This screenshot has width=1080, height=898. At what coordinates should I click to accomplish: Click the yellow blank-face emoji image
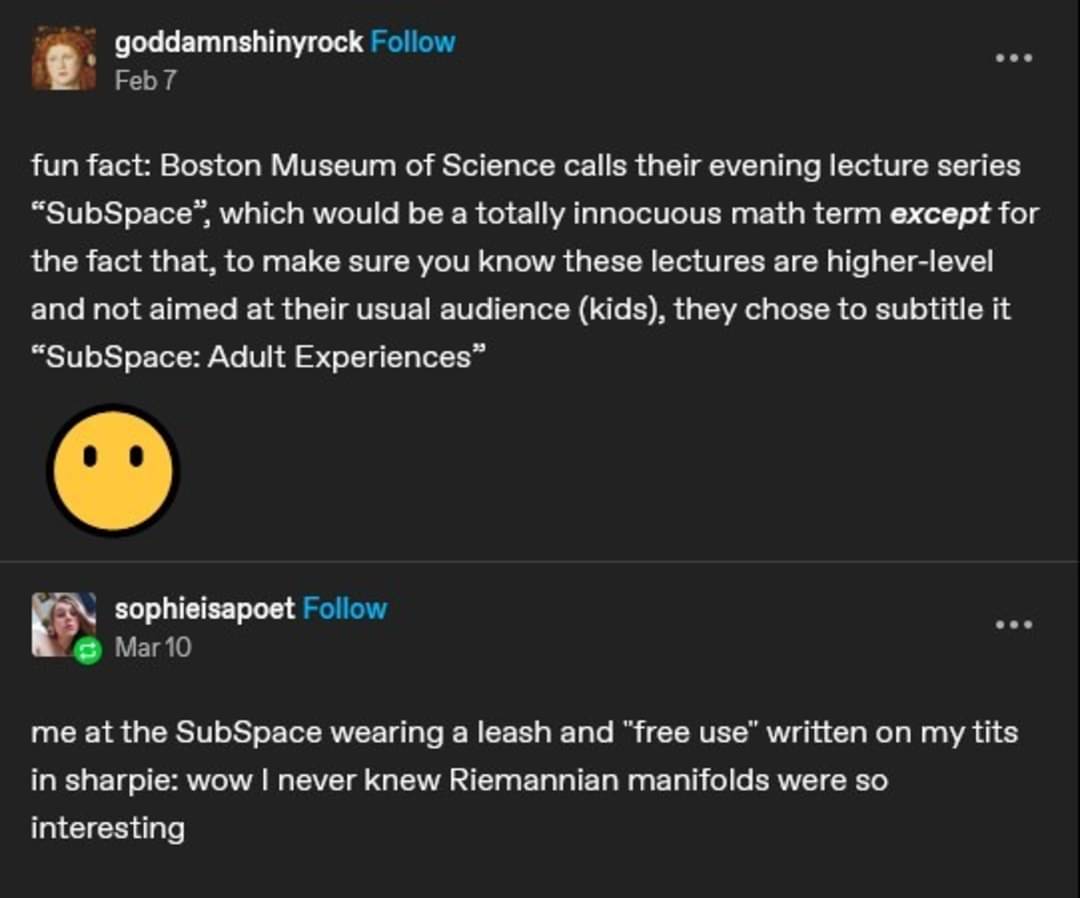[113, 469]
